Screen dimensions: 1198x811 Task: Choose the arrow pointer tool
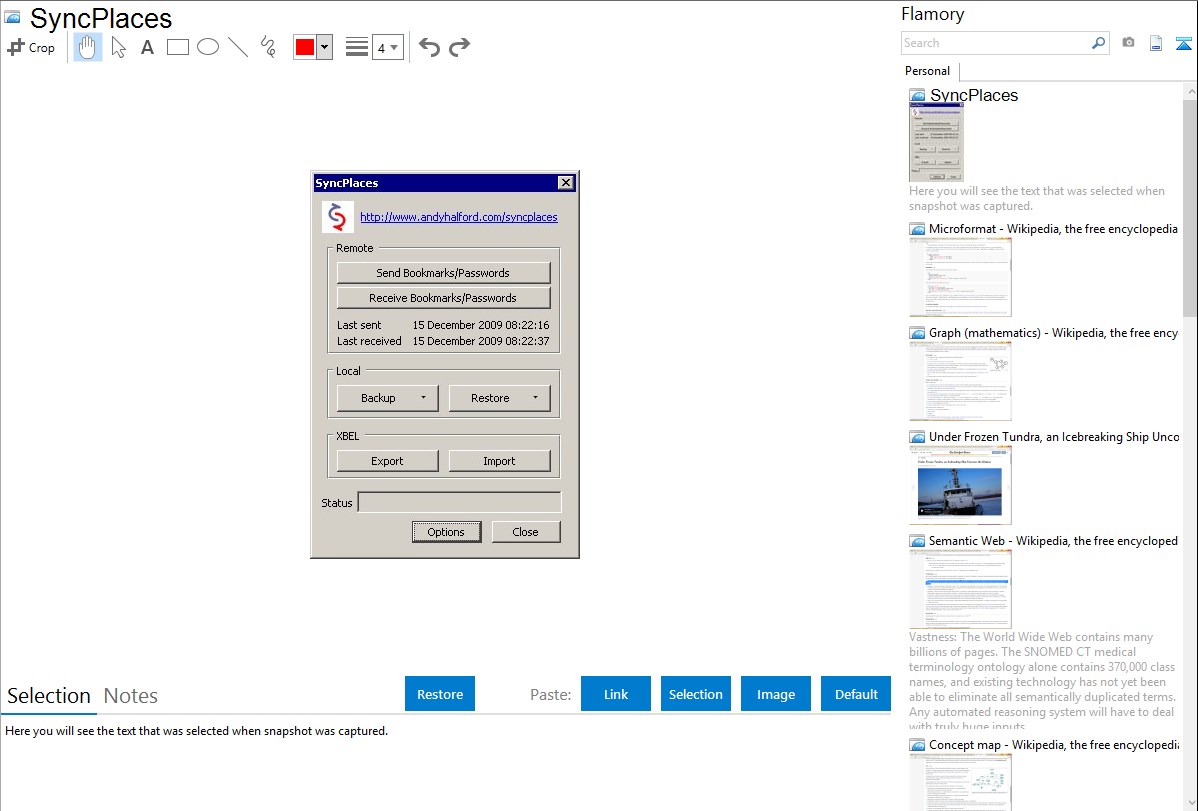pyautogui.click(x=119, y=47)
